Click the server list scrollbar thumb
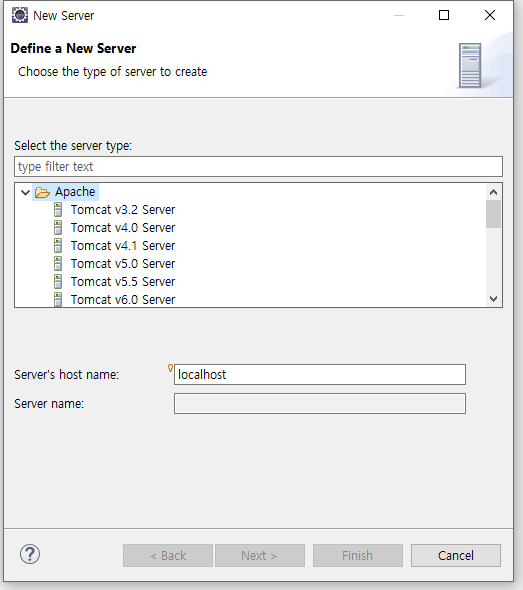 point(493,214)
